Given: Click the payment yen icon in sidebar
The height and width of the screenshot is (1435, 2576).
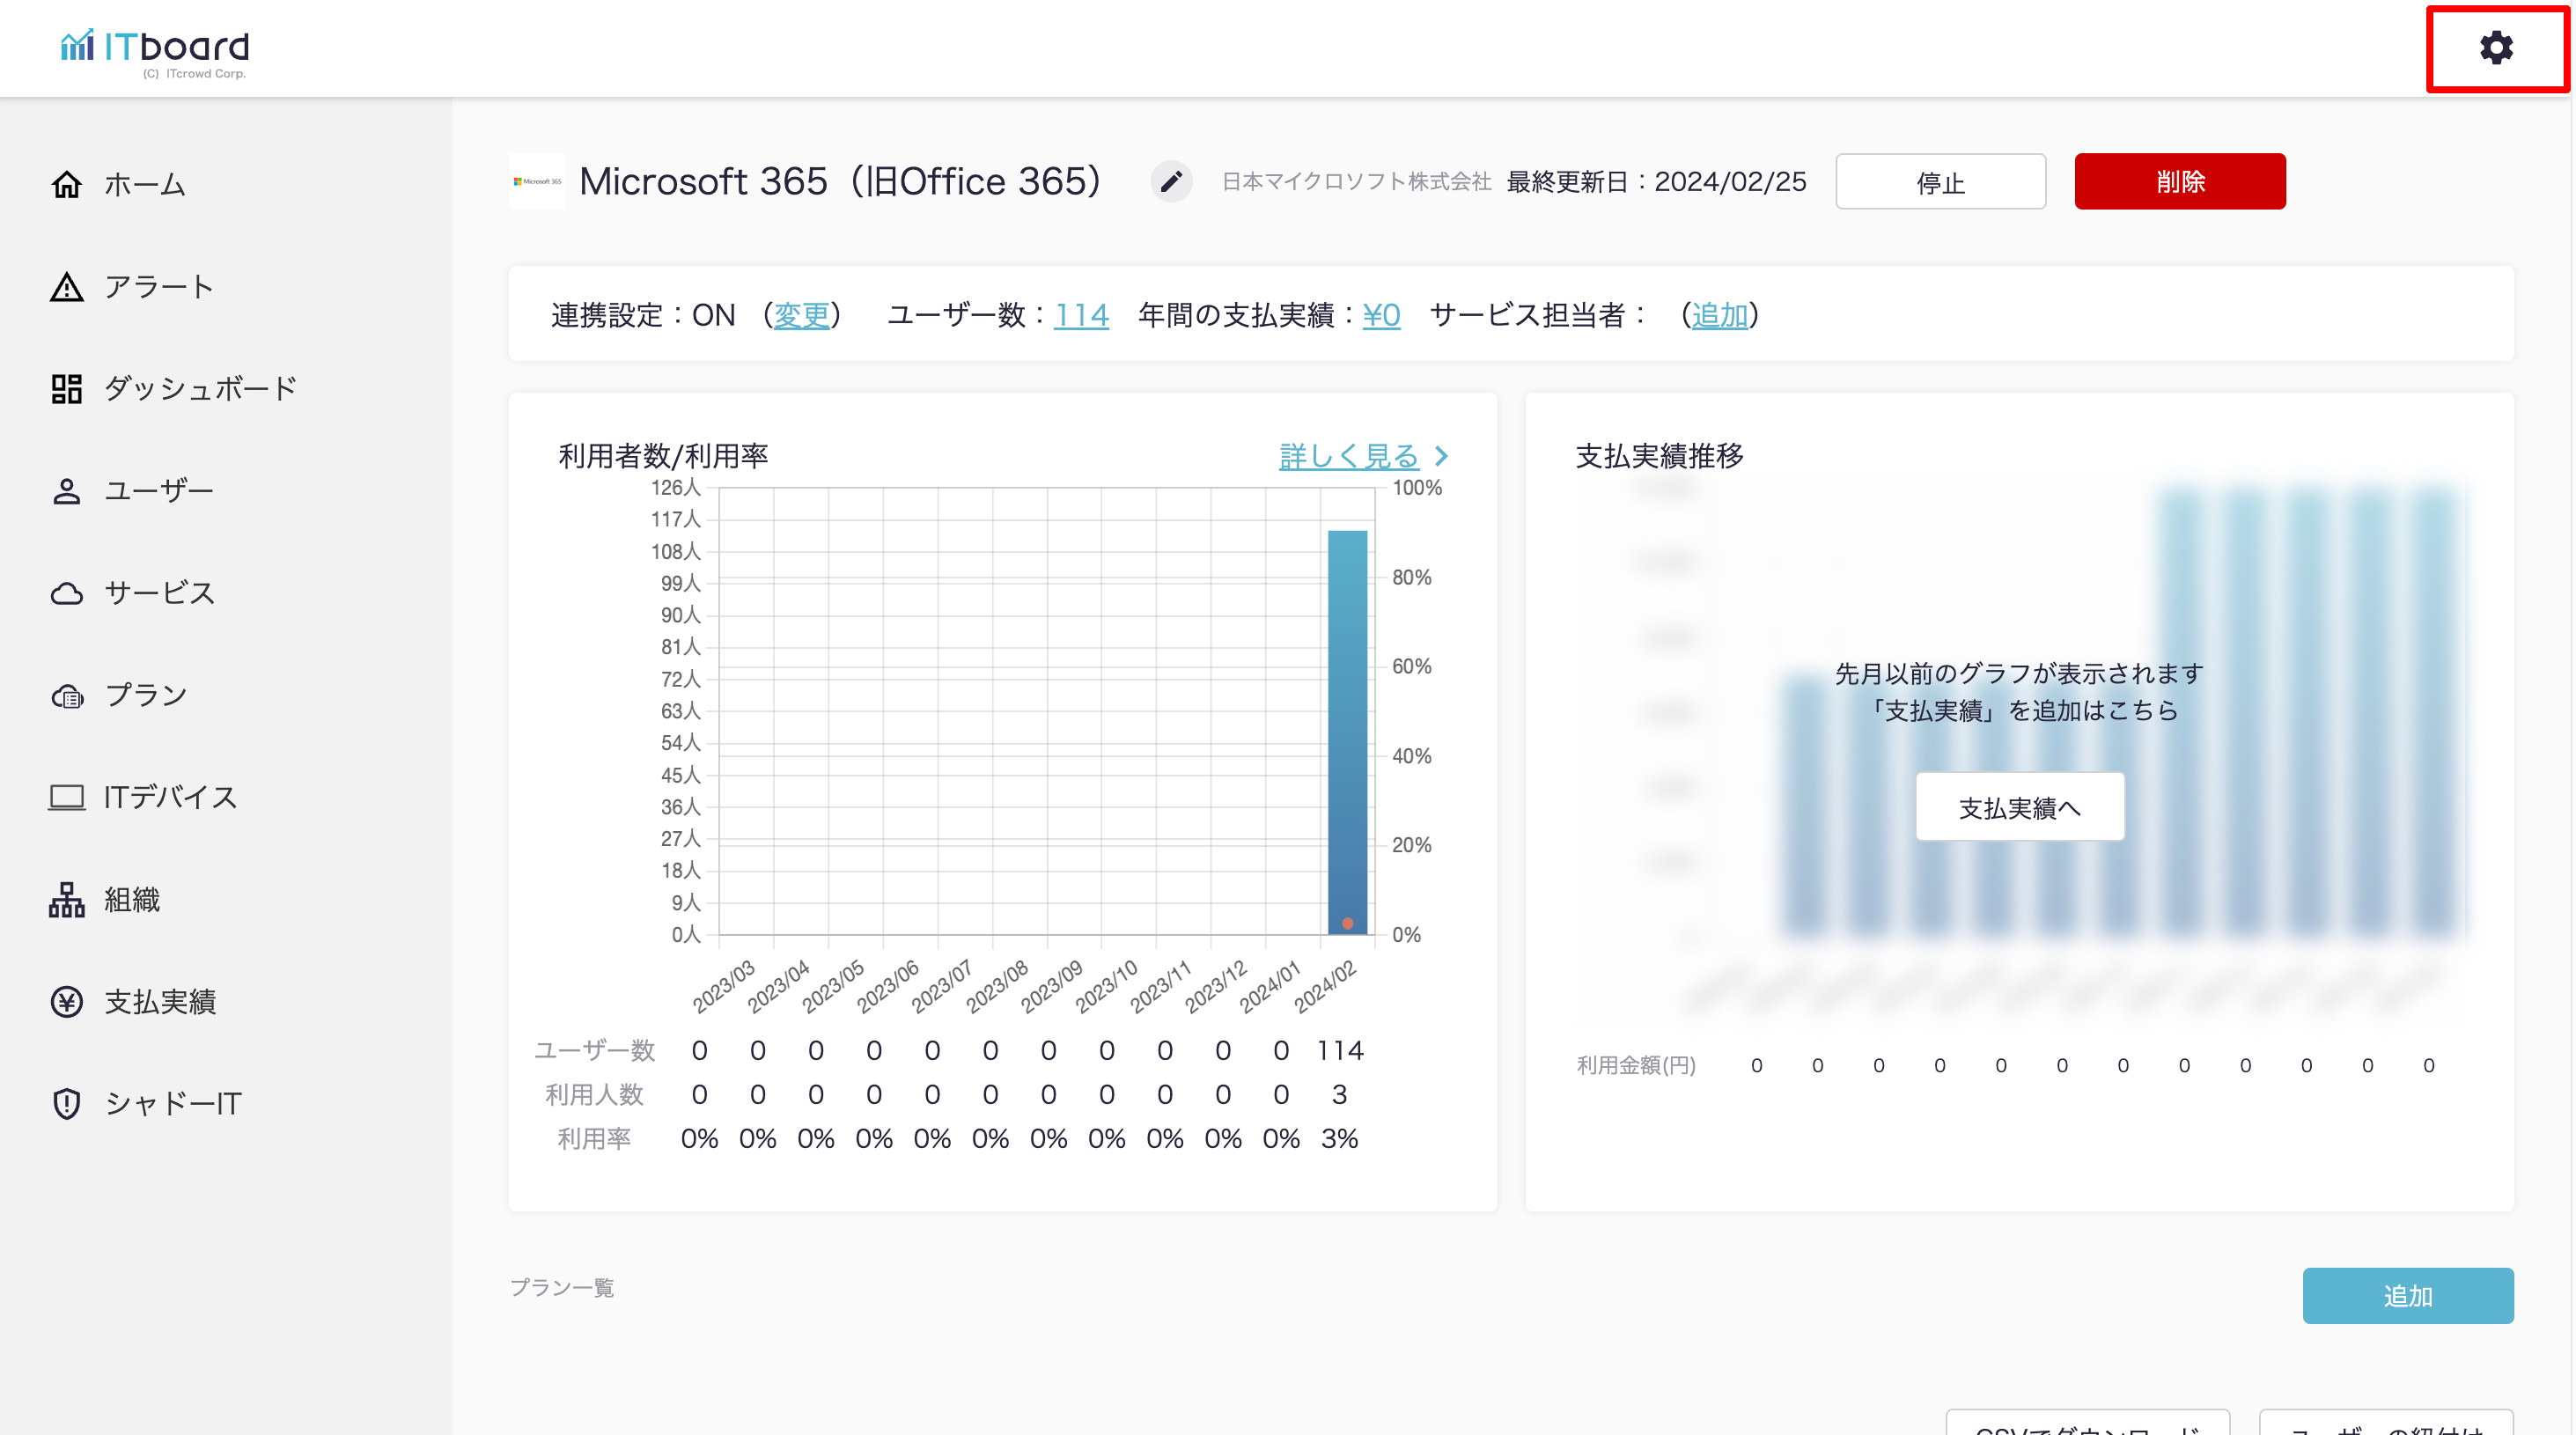Looking at the screenshot, I should [x=66, y=1001].
